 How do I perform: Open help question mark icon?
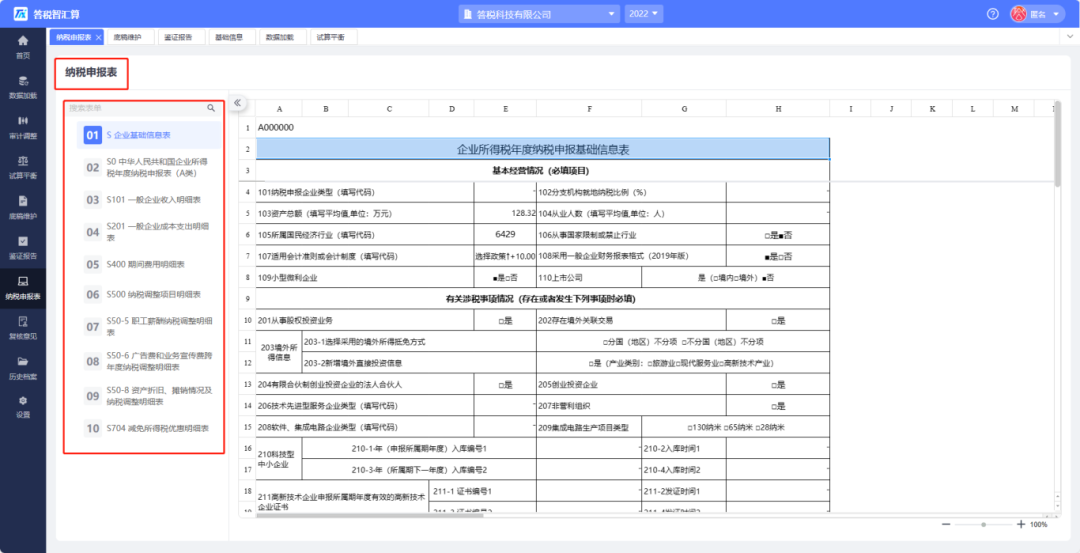pyautogui.click(x=993, y=14)
